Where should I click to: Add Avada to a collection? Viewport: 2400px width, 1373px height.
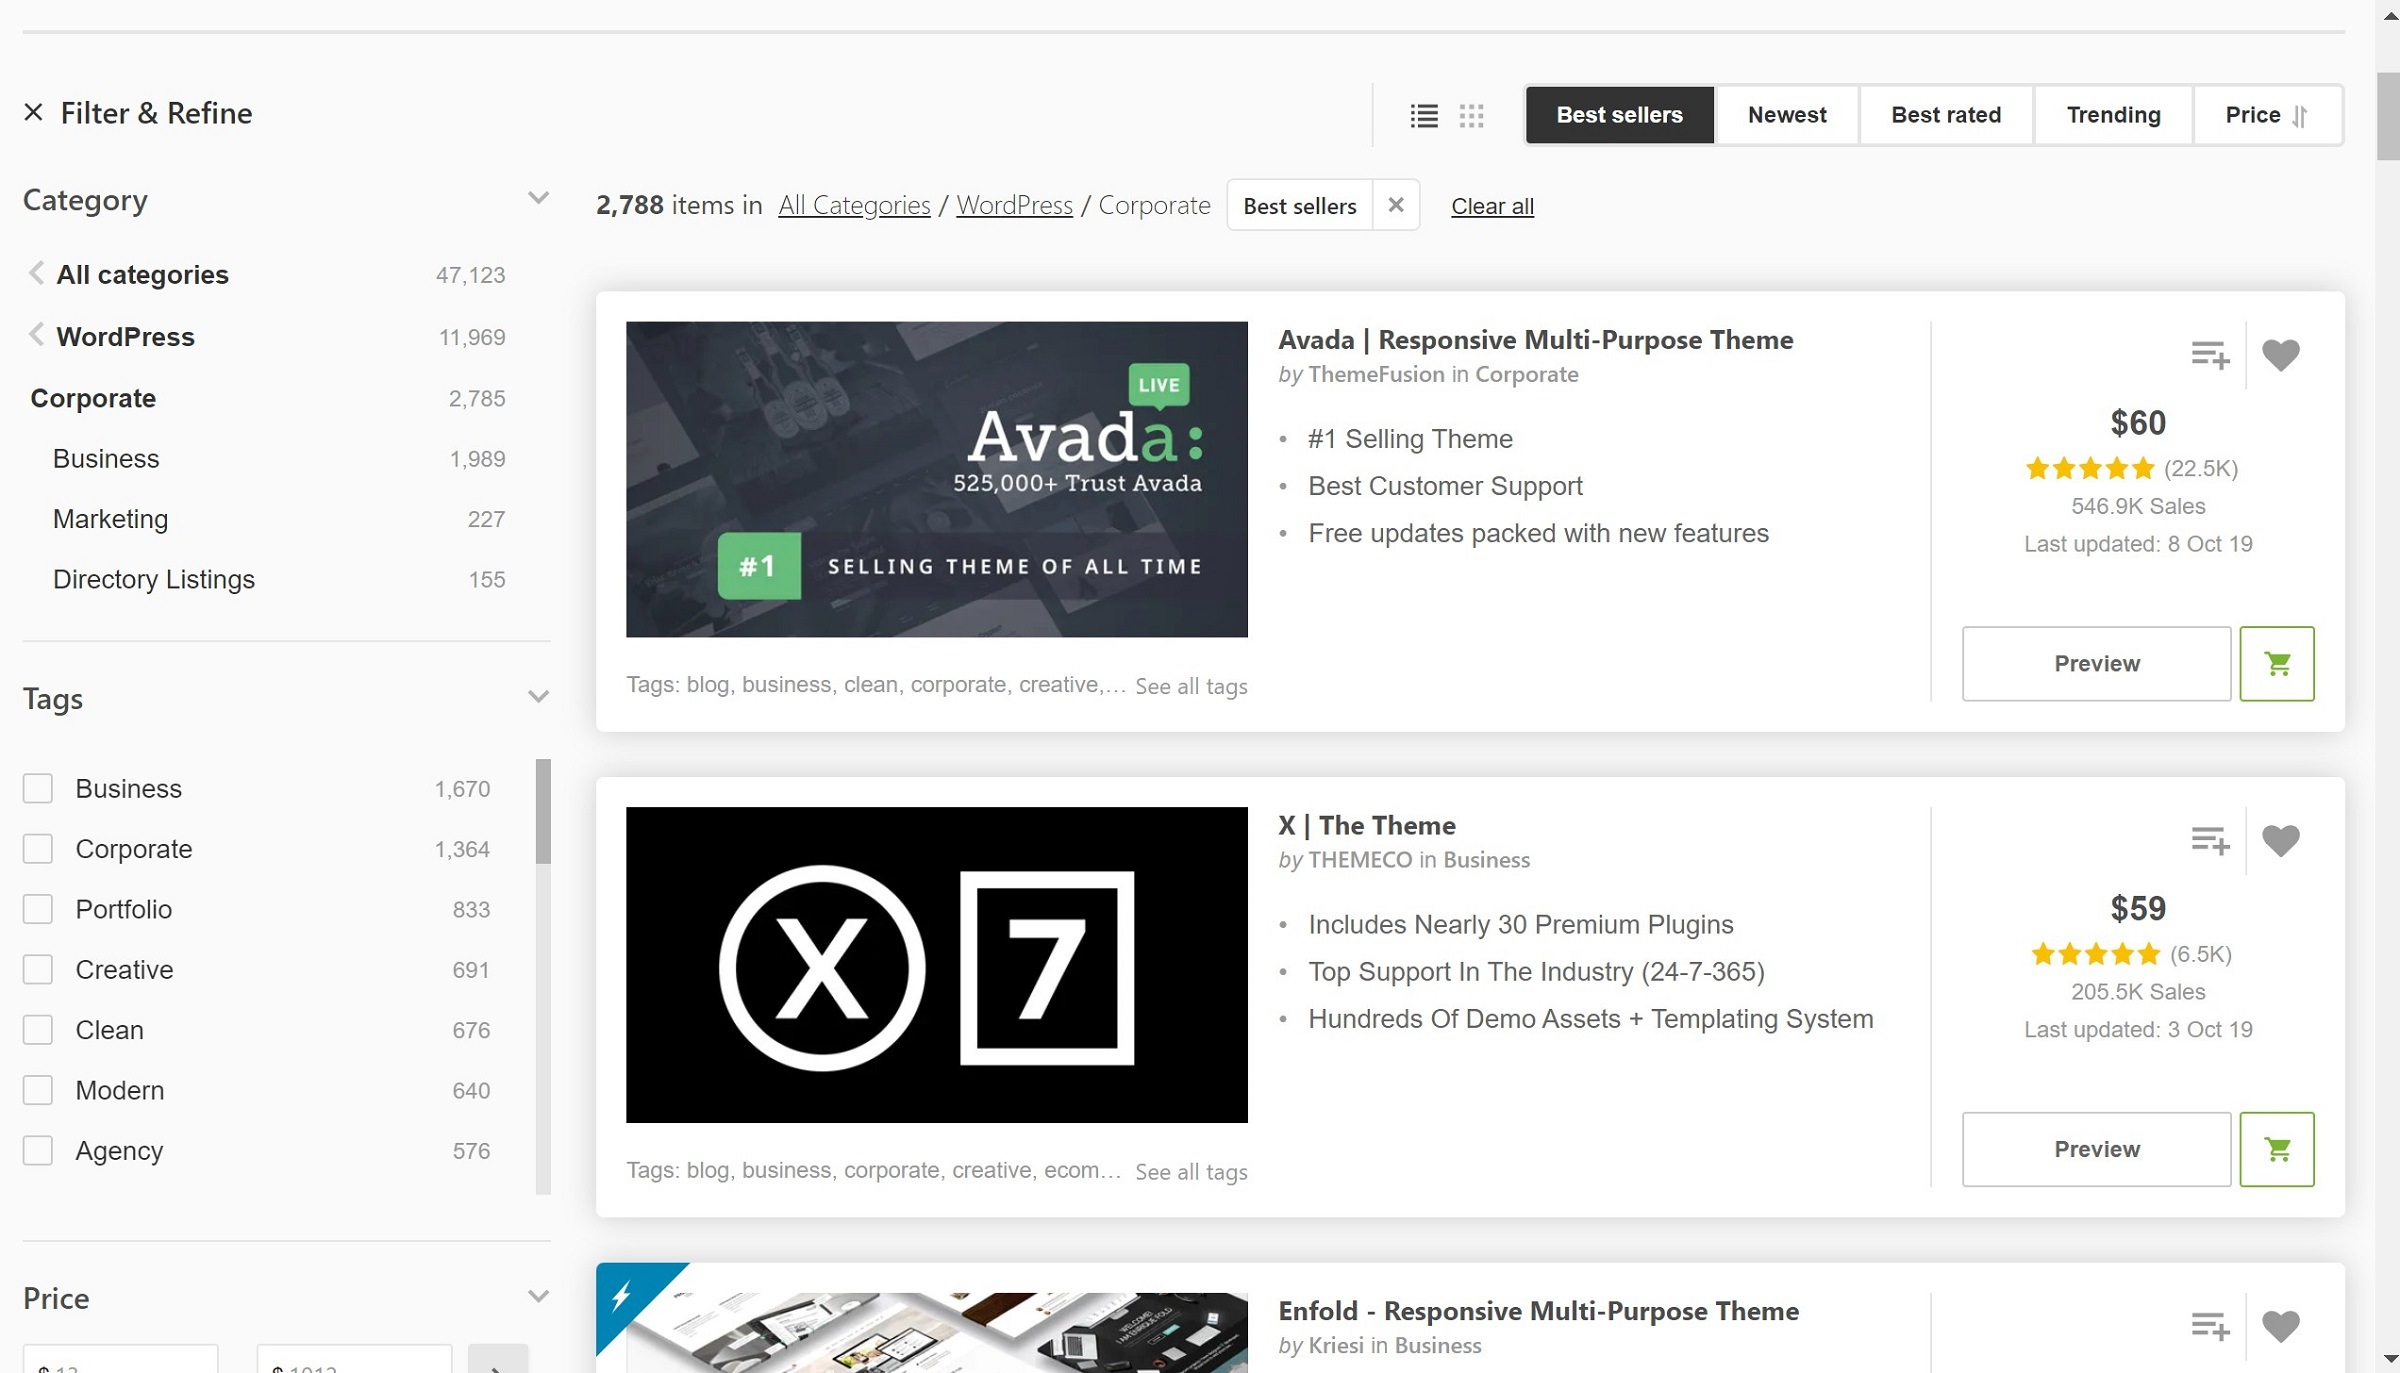pos(2210,355)
